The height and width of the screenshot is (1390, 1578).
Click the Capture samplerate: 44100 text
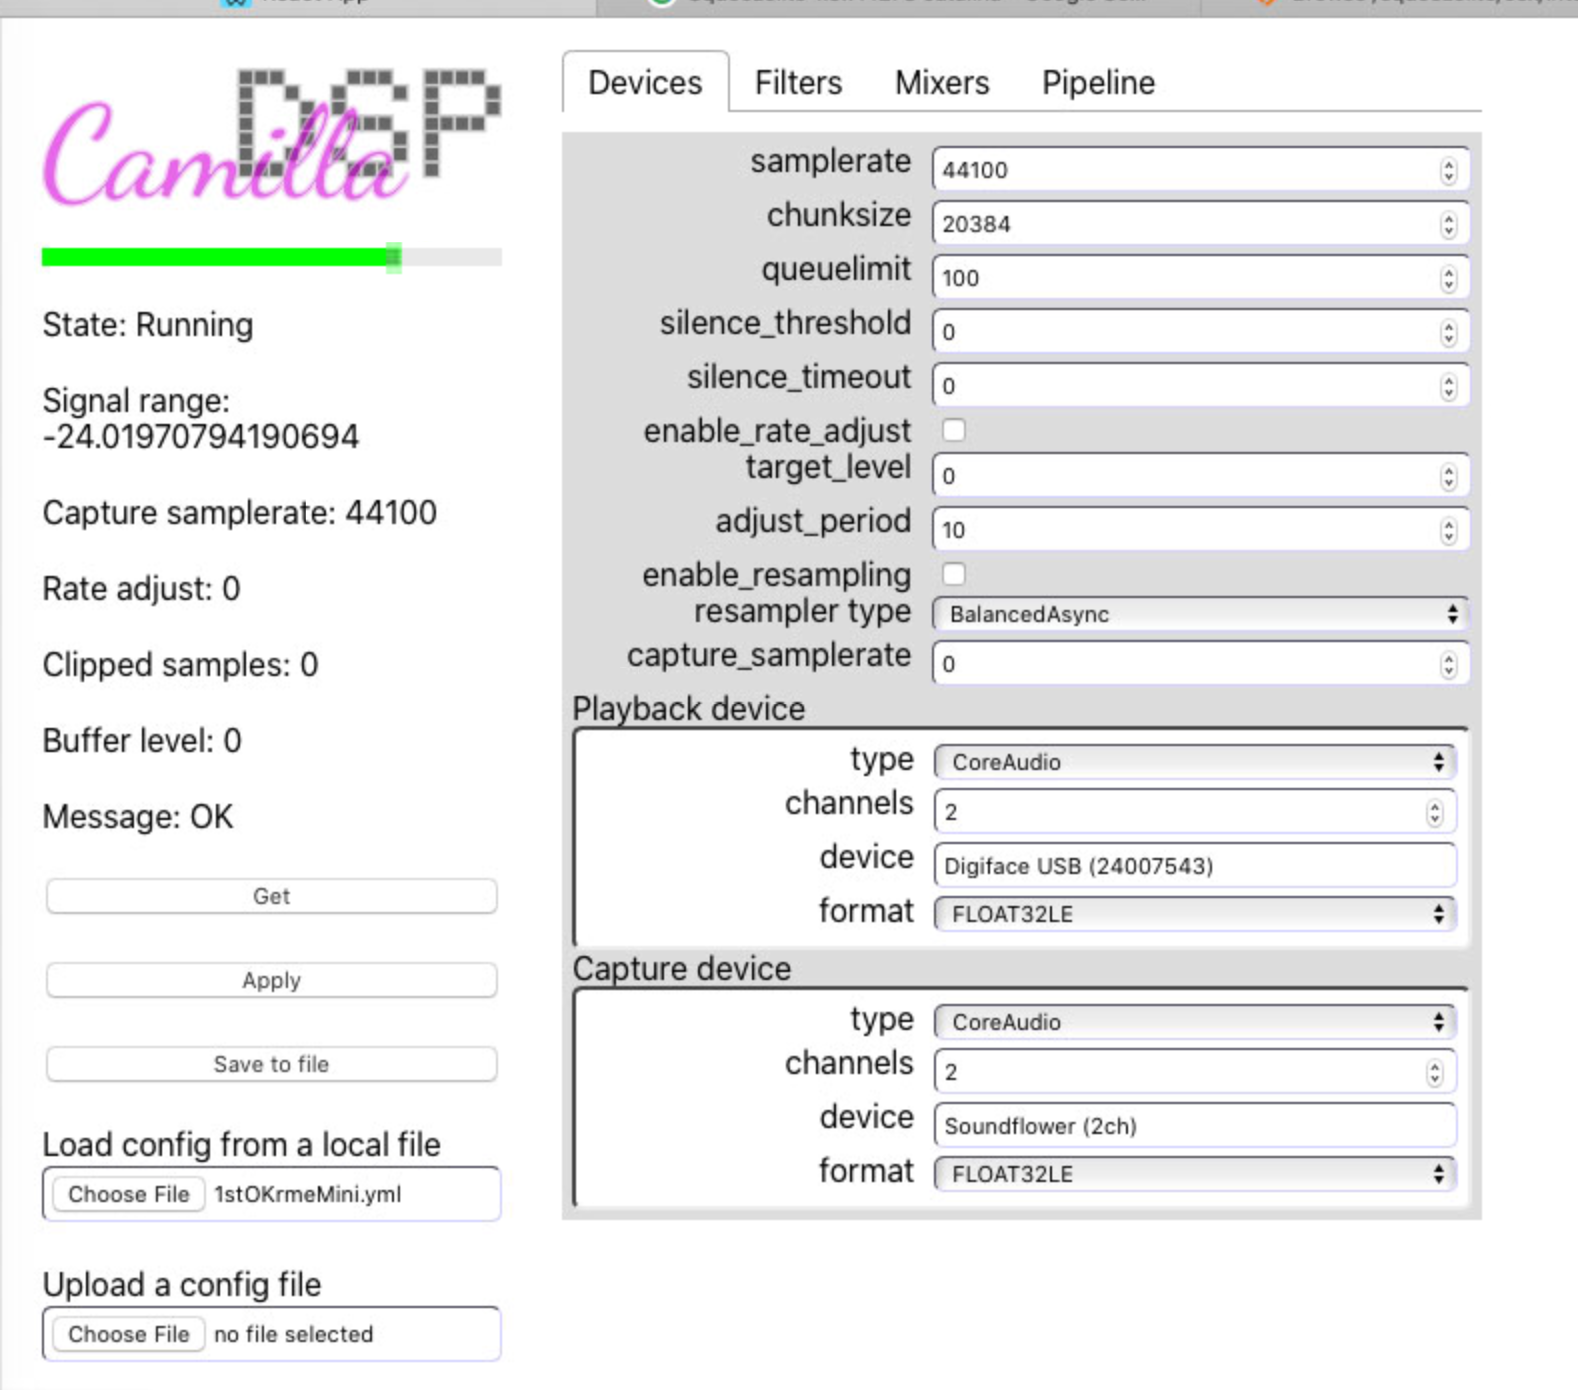pyautogui.click(x=240, y=513)
